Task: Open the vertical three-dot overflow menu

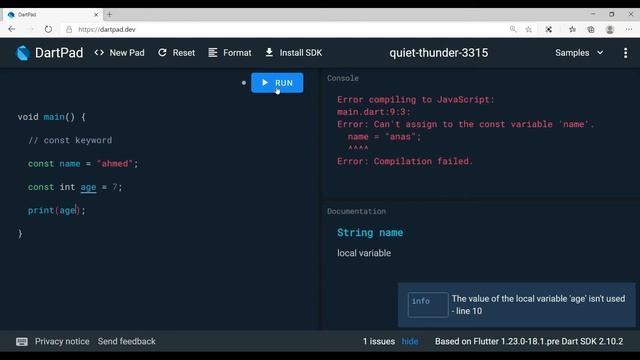Action: [x=625, y=53]
